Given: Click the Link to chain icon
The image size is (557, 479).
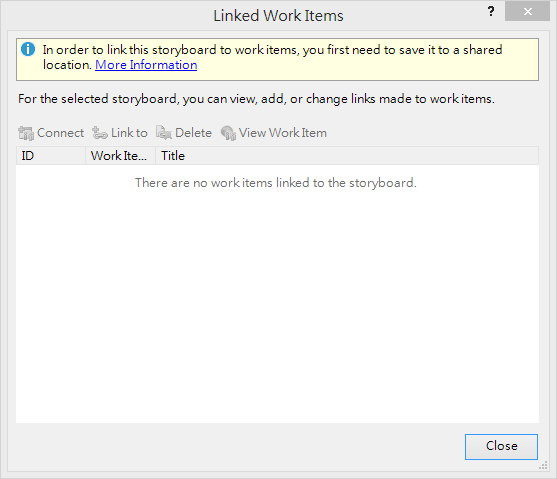Looking at the screenshot, I should [x=99, y=133].
